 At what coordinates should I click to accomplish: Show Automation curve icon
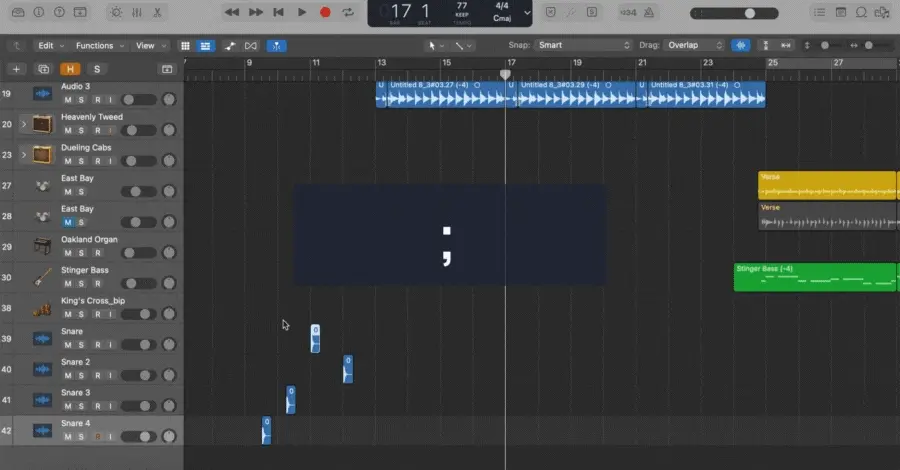[230, 46]
